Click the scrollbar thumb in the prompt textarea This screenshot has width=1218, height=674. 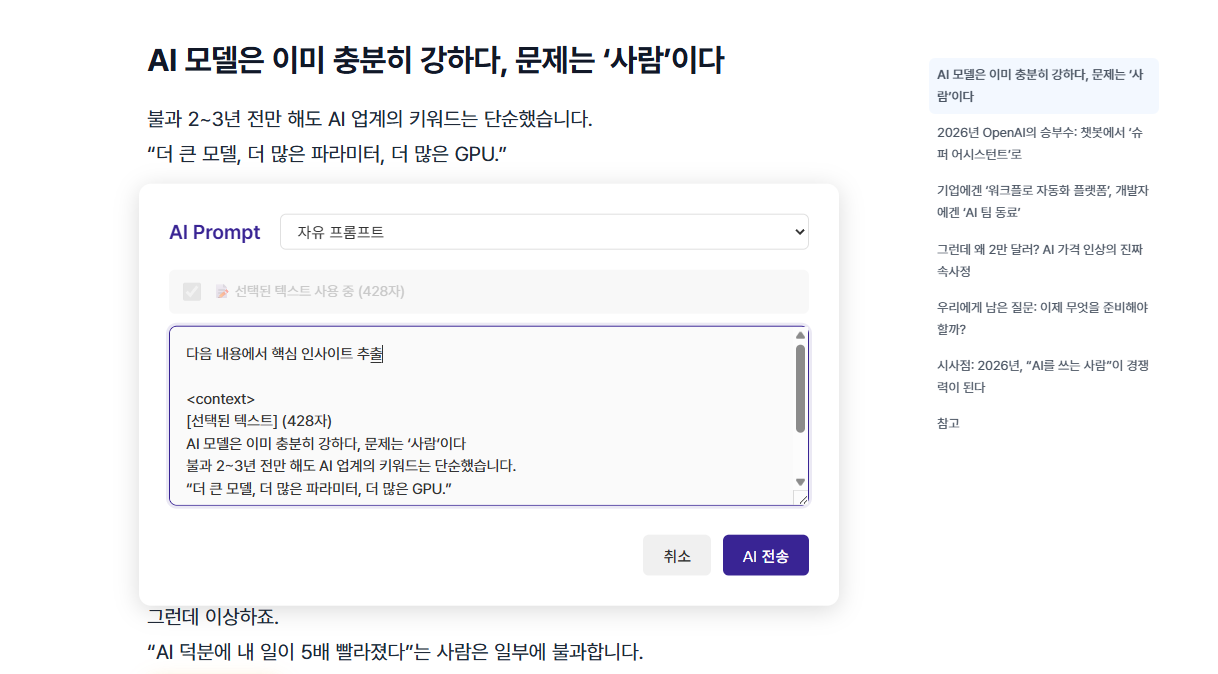point(800,388)
